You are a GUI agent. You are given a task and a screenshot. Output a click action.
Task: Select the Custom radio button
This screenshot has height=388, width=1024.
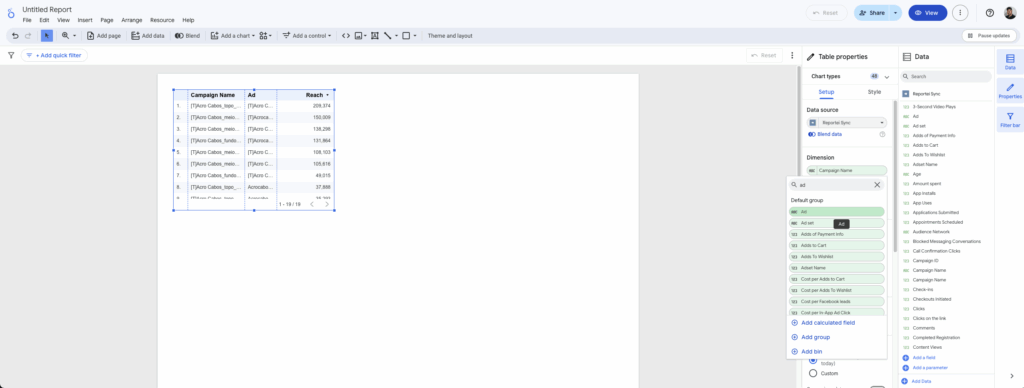(813, 373)
